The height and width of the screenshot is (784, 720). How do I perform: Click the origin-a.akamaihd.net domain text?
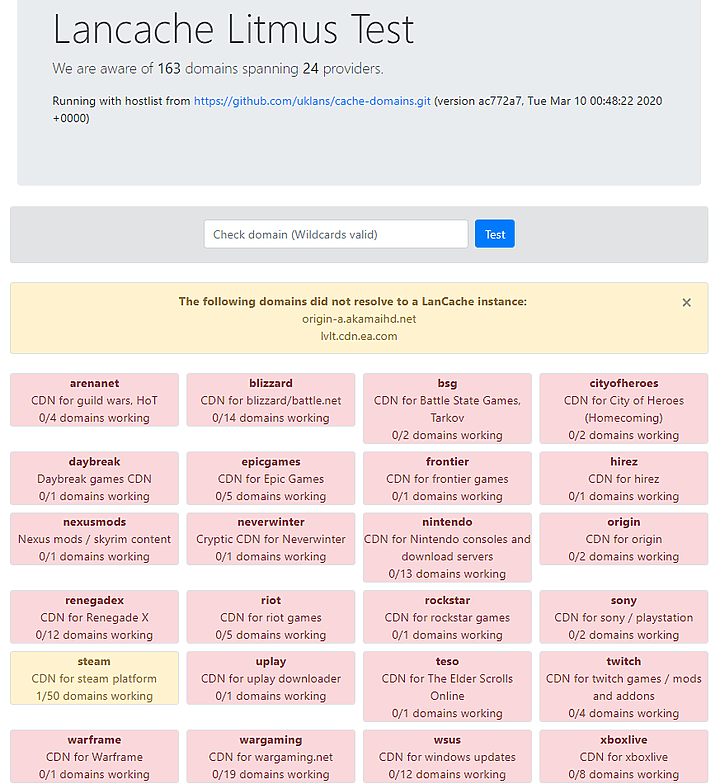[359, 319]
